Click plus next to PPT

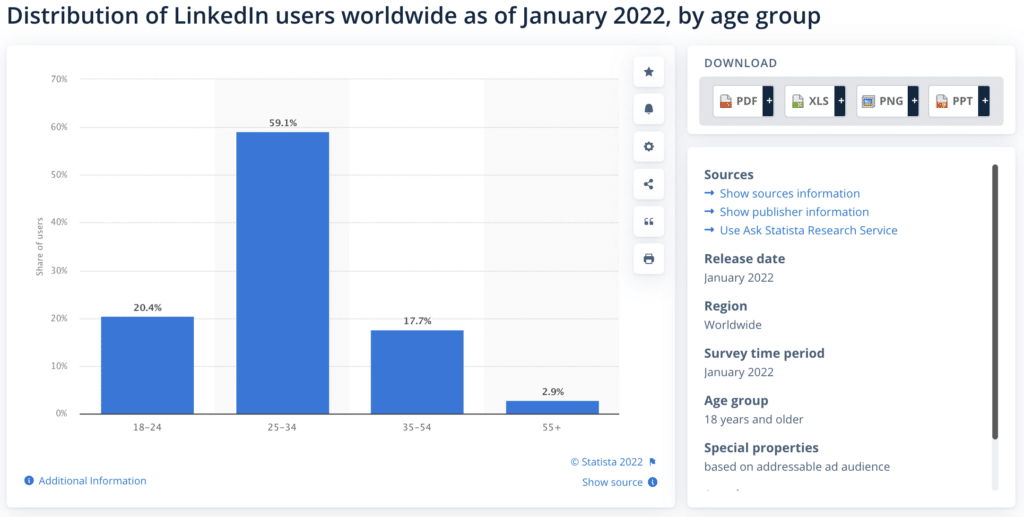click(984, 101)
